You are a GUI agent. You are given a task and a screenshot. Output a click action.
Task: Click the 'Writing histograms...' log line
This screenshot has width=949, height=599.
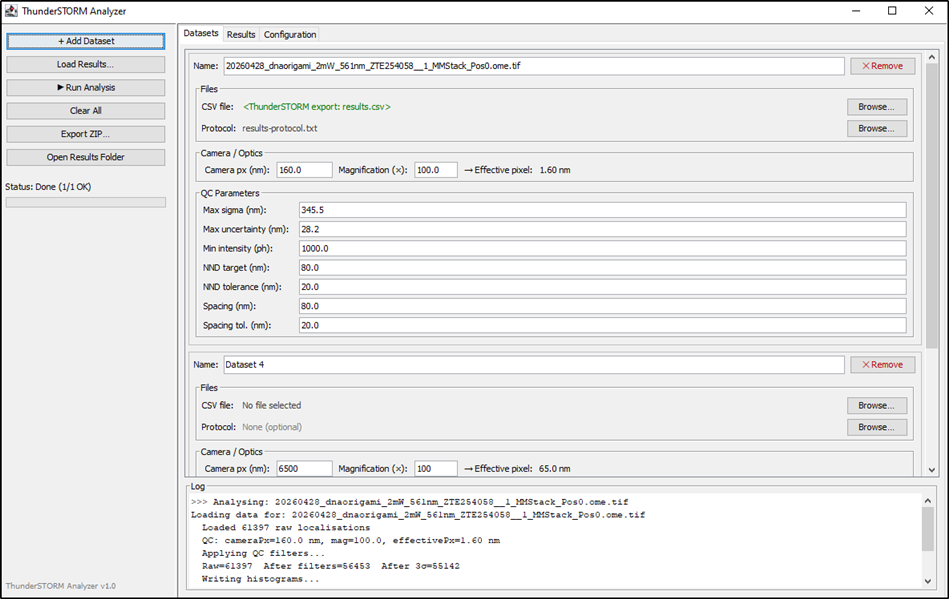pyautogui.click(x=261, y=579)
